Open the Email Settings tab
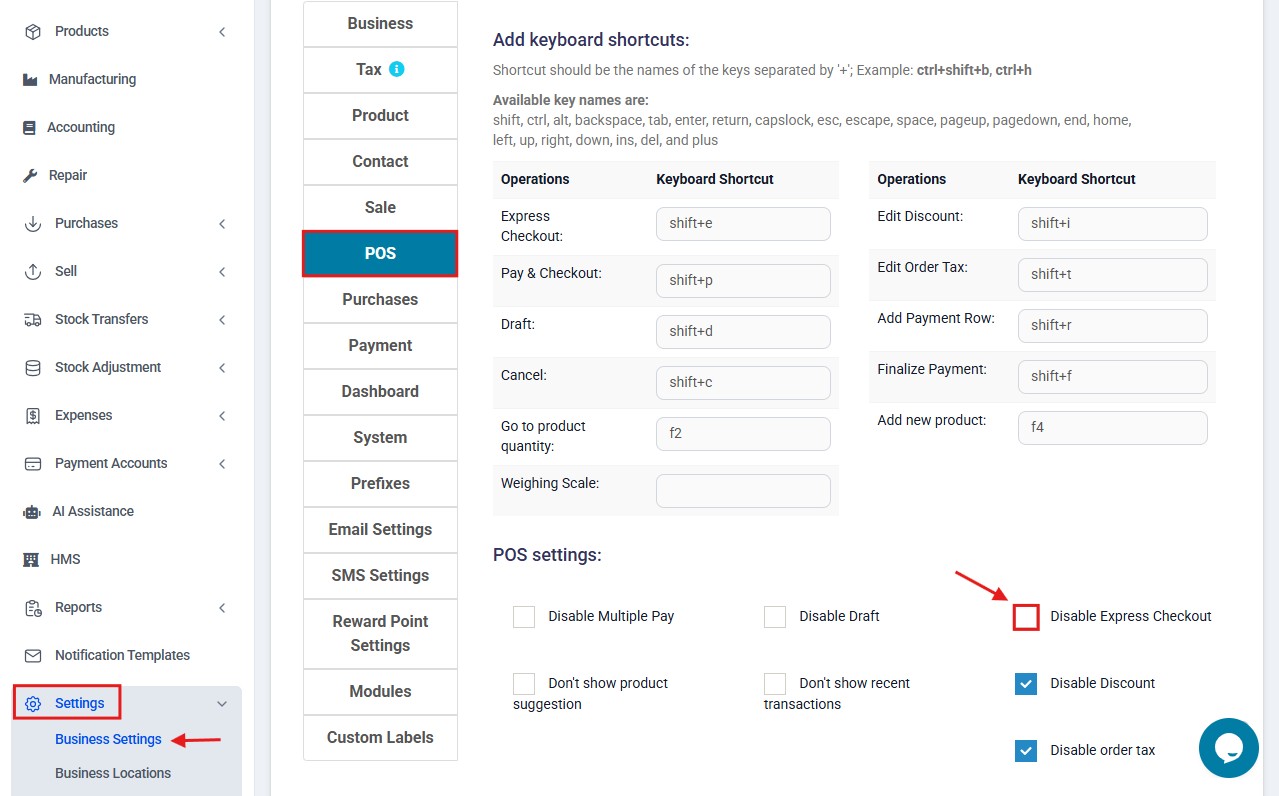 pos(380,529)
